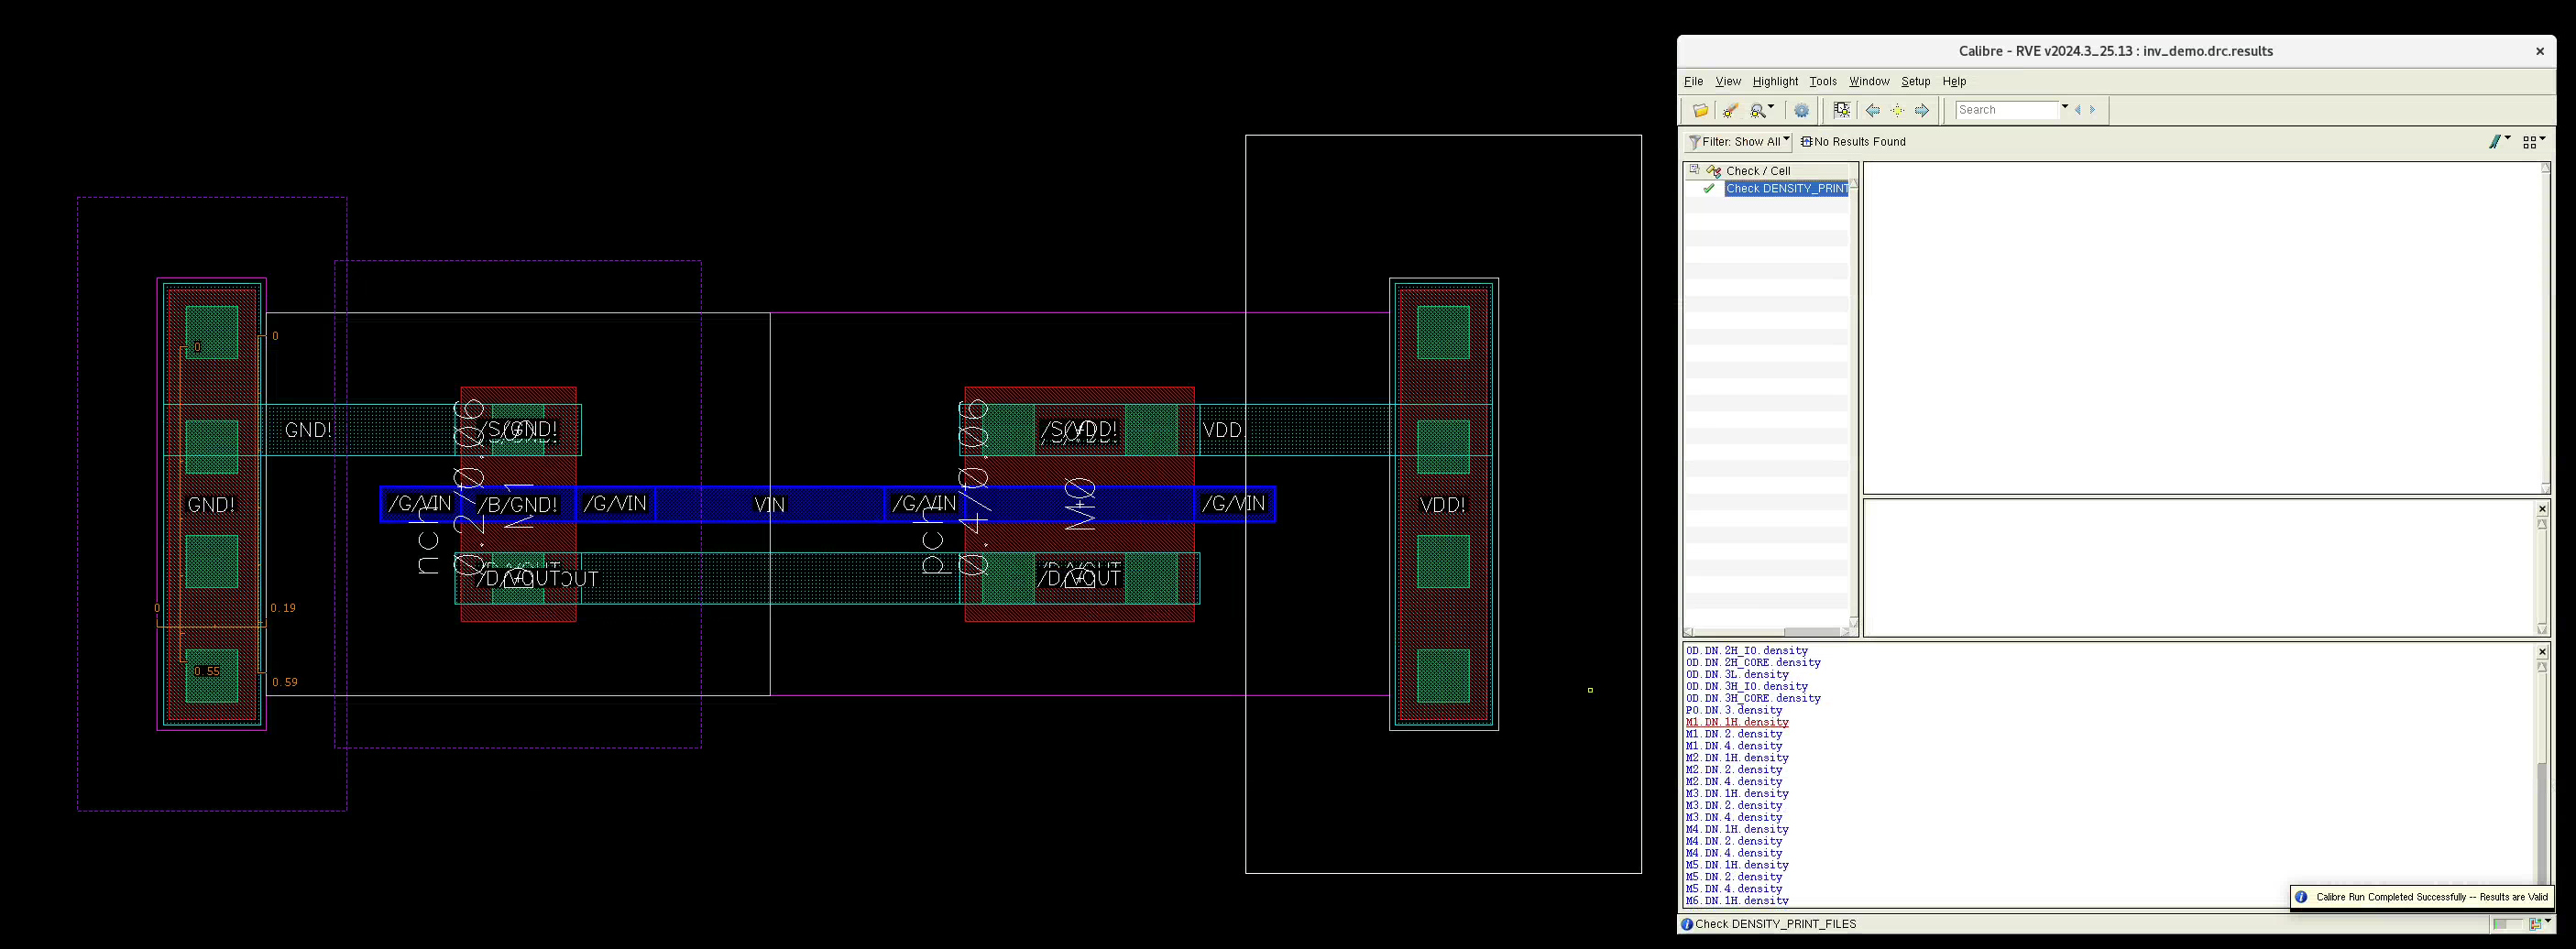Click the next result right arrow
Screen dimensions: 2576x949
(x=1921, y=110)
